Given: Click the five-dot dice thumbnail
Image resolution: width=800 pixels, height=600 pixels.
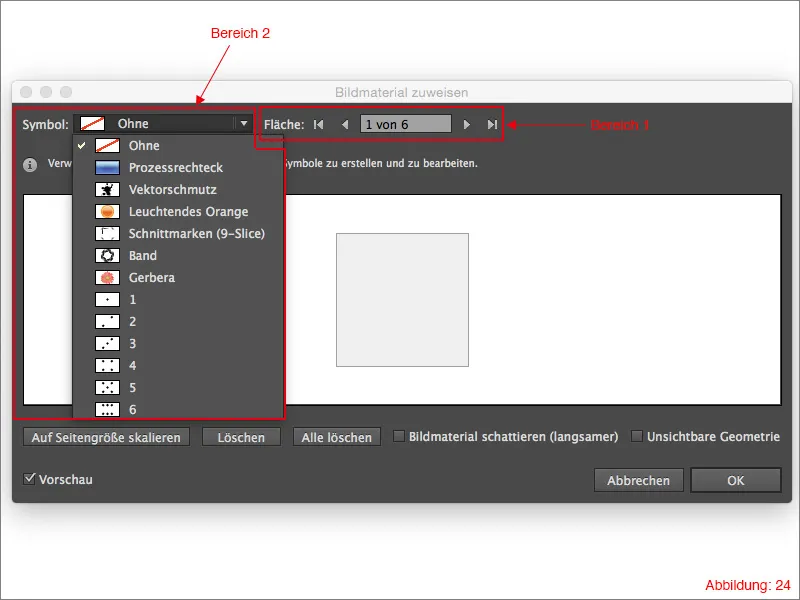Looking at the screenshot, I should click(107, 387).
